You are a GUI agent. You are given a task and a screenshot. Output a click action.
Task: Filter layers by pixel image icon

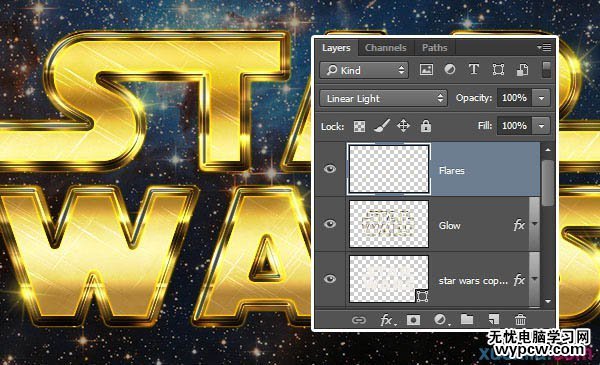[x=426, y=70]
